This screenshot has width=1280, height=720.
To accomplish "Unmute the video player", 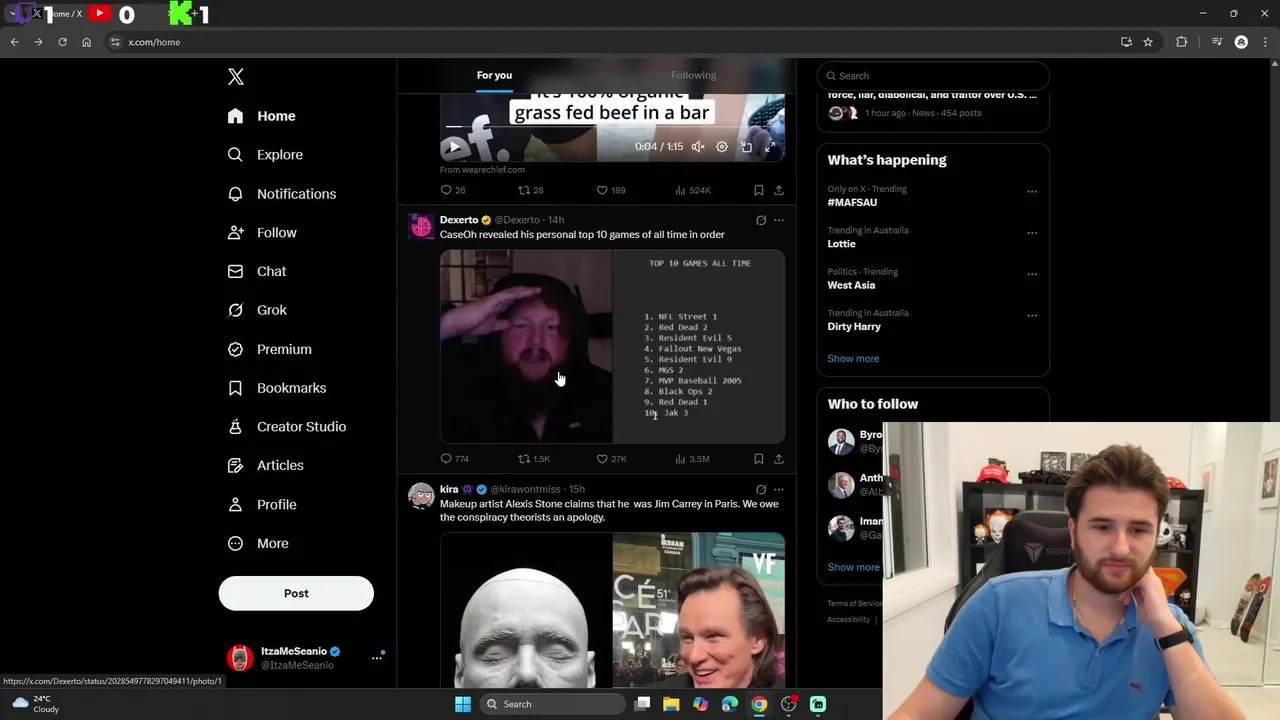I will pyautogui.click(x=698, y=147).
